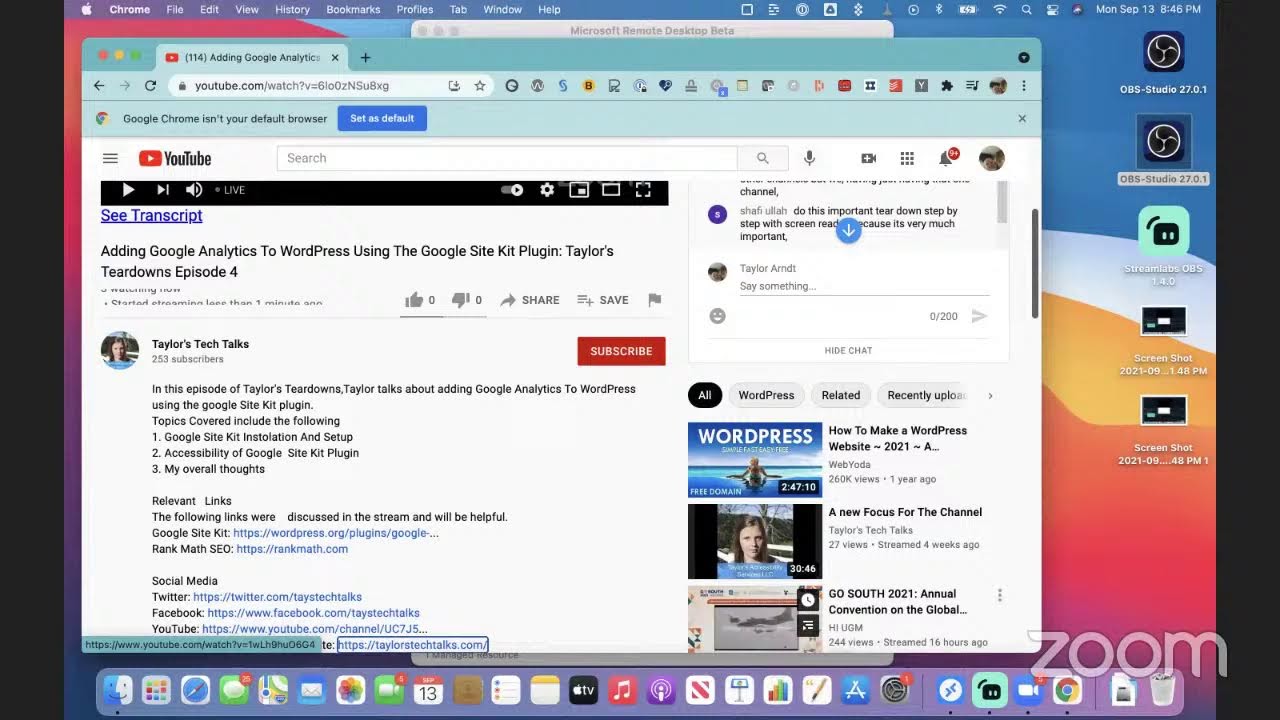Jump to newest chat messages arrow
This screenshot has width=1280, height=720.
pos(848,231)
